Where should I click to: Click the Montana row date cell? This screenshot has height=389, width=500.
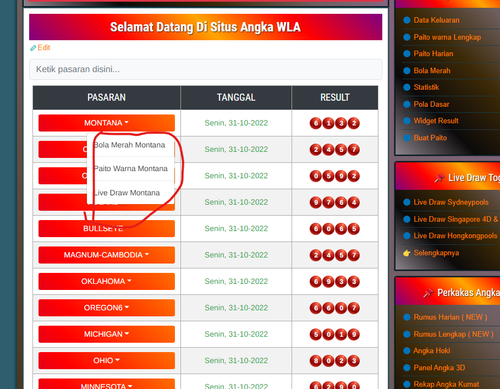click(236, 123)
